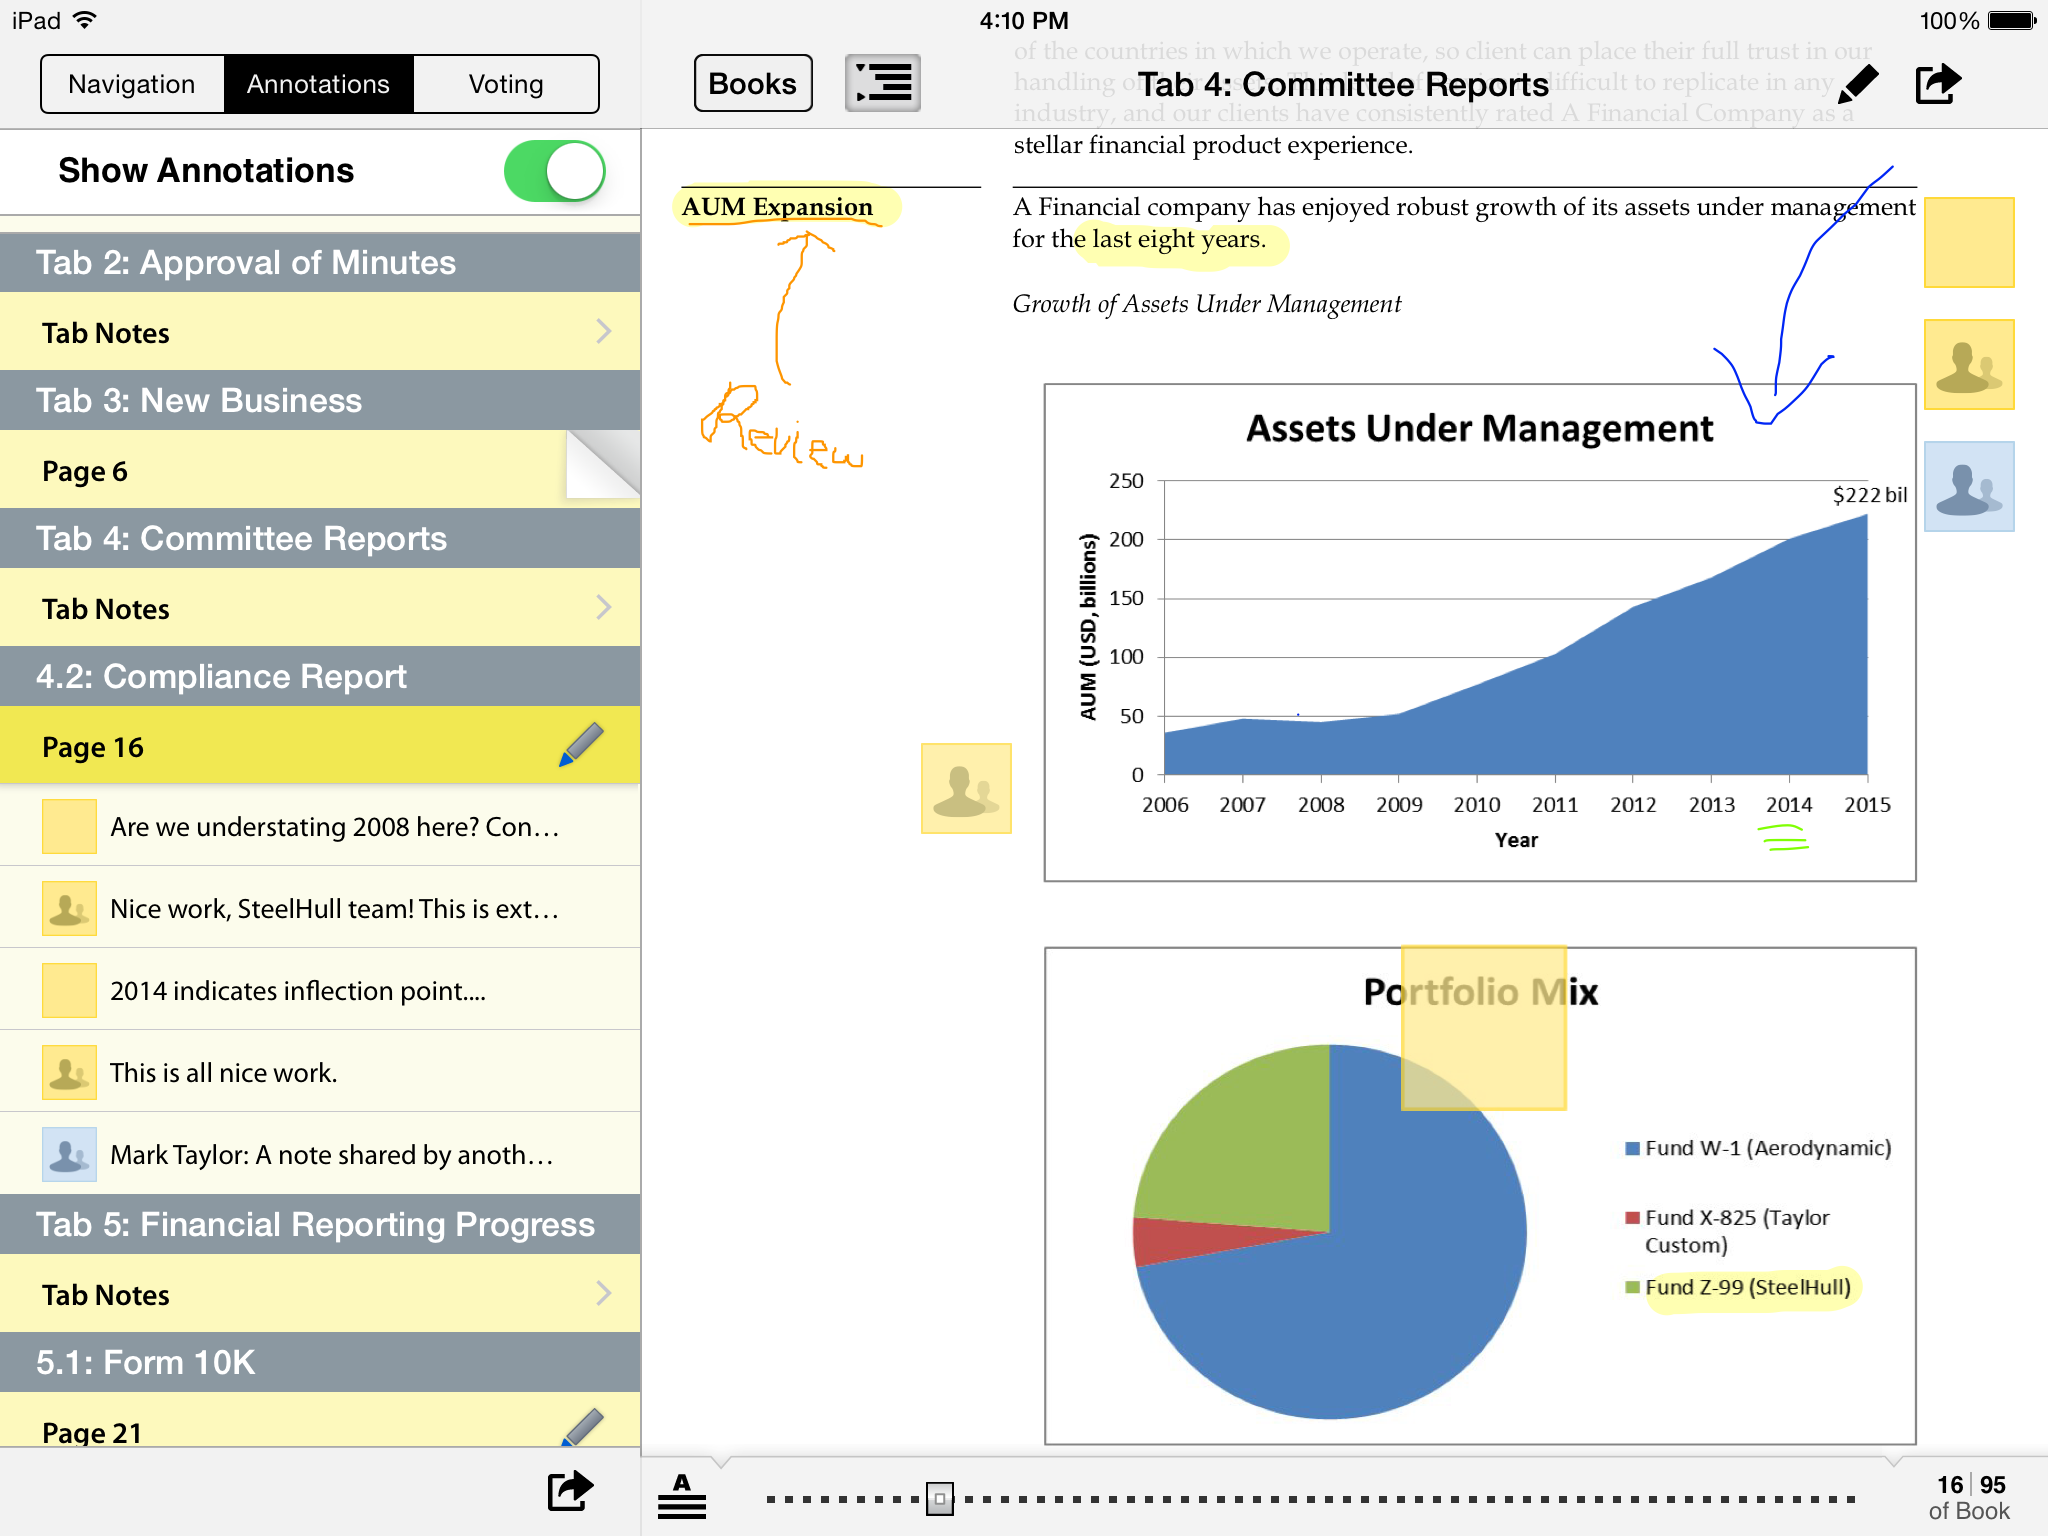This screenshot has height=1536, width=2048.
Task: Open the text formatting icon in footer
Action: (682, 1497)
